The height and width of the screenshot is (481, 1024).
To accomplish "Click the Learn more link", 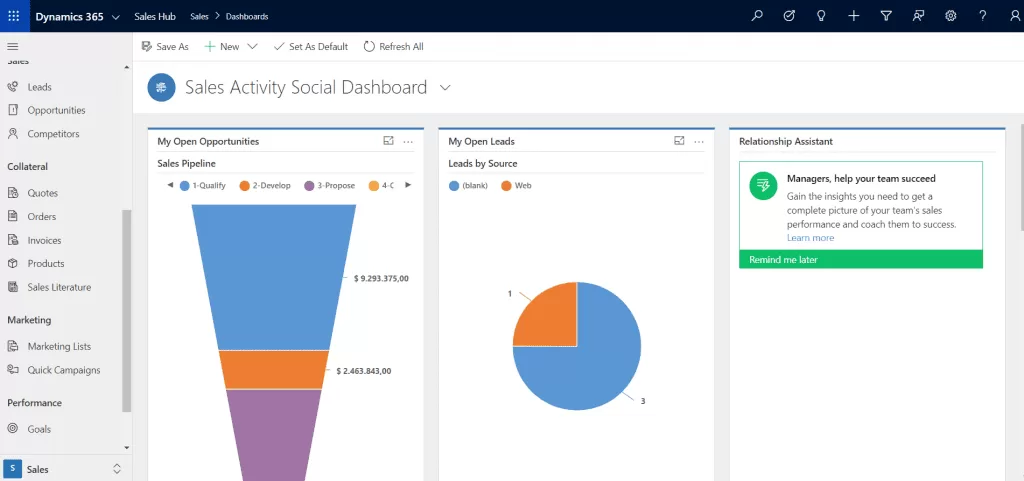I will pos(810,238).
